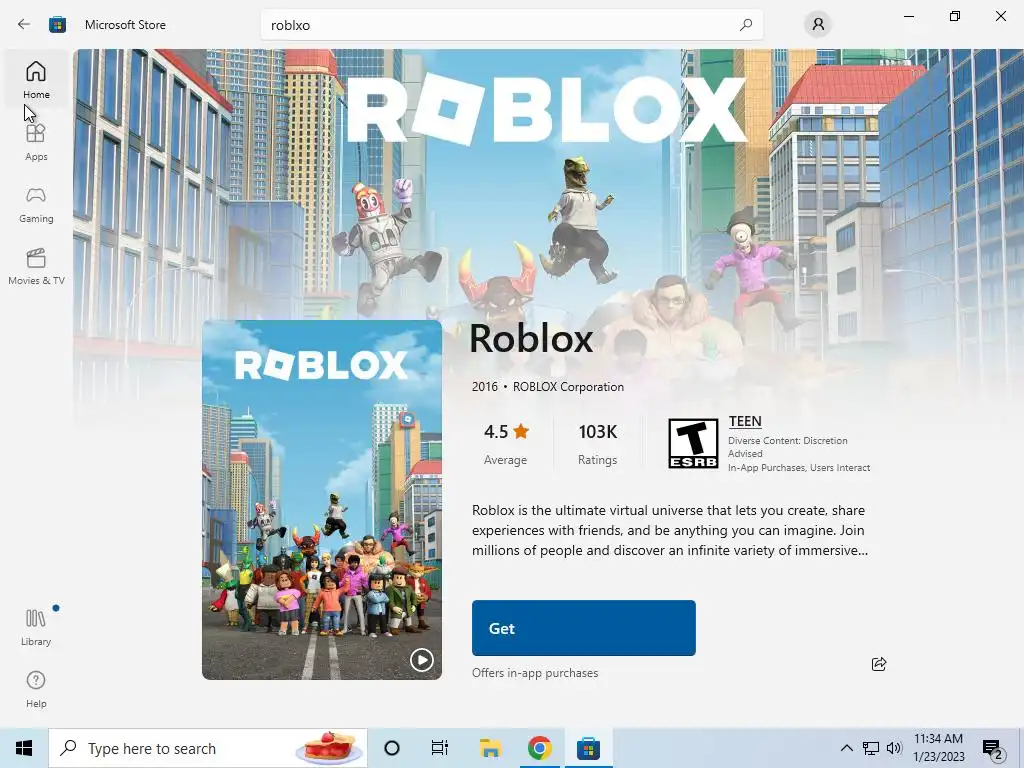Open the Windows Start menu

(24, 748)
